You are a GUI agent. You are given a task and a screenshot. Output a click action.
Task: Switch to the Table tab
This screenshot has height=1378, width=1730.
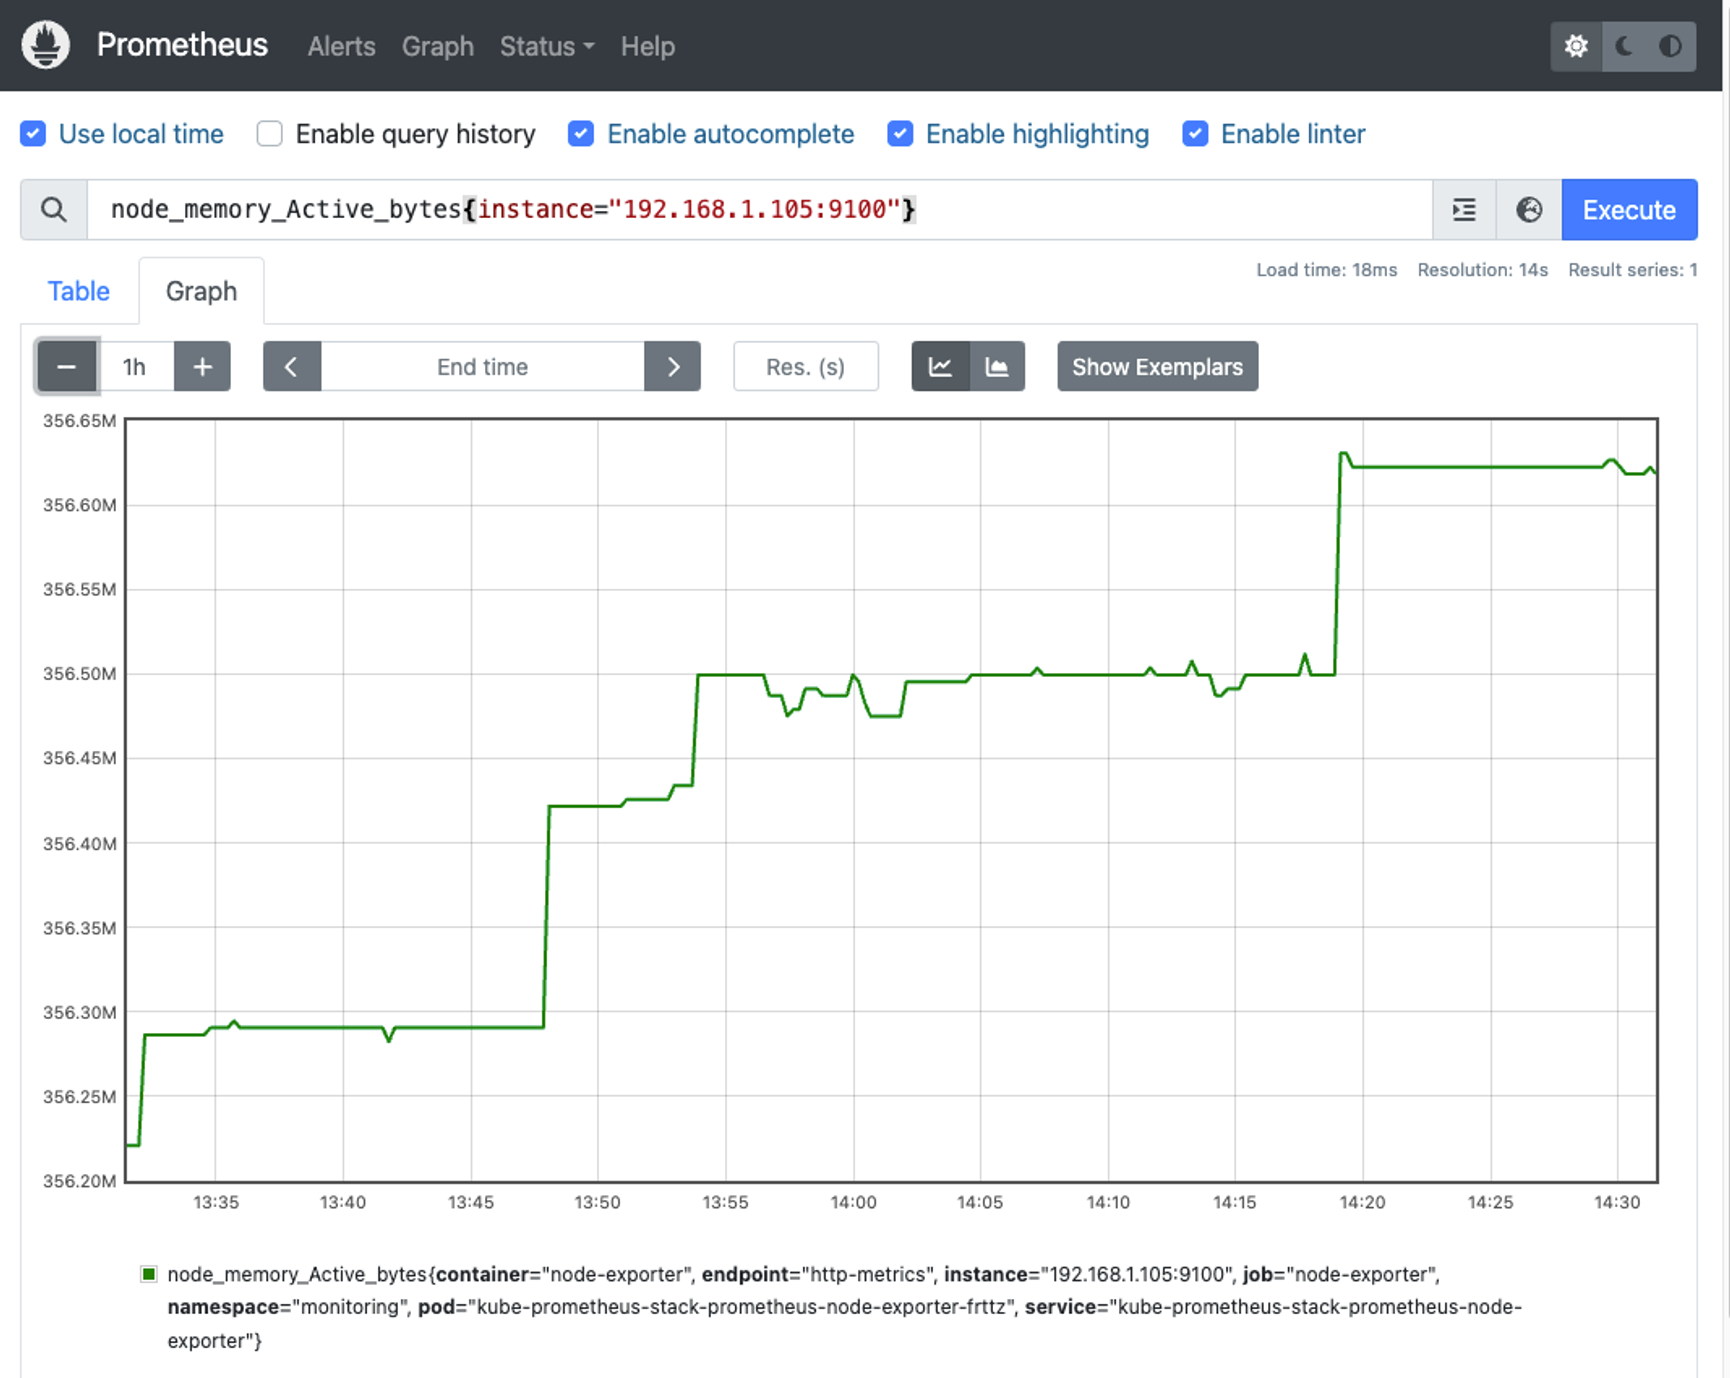coord(79,291)
